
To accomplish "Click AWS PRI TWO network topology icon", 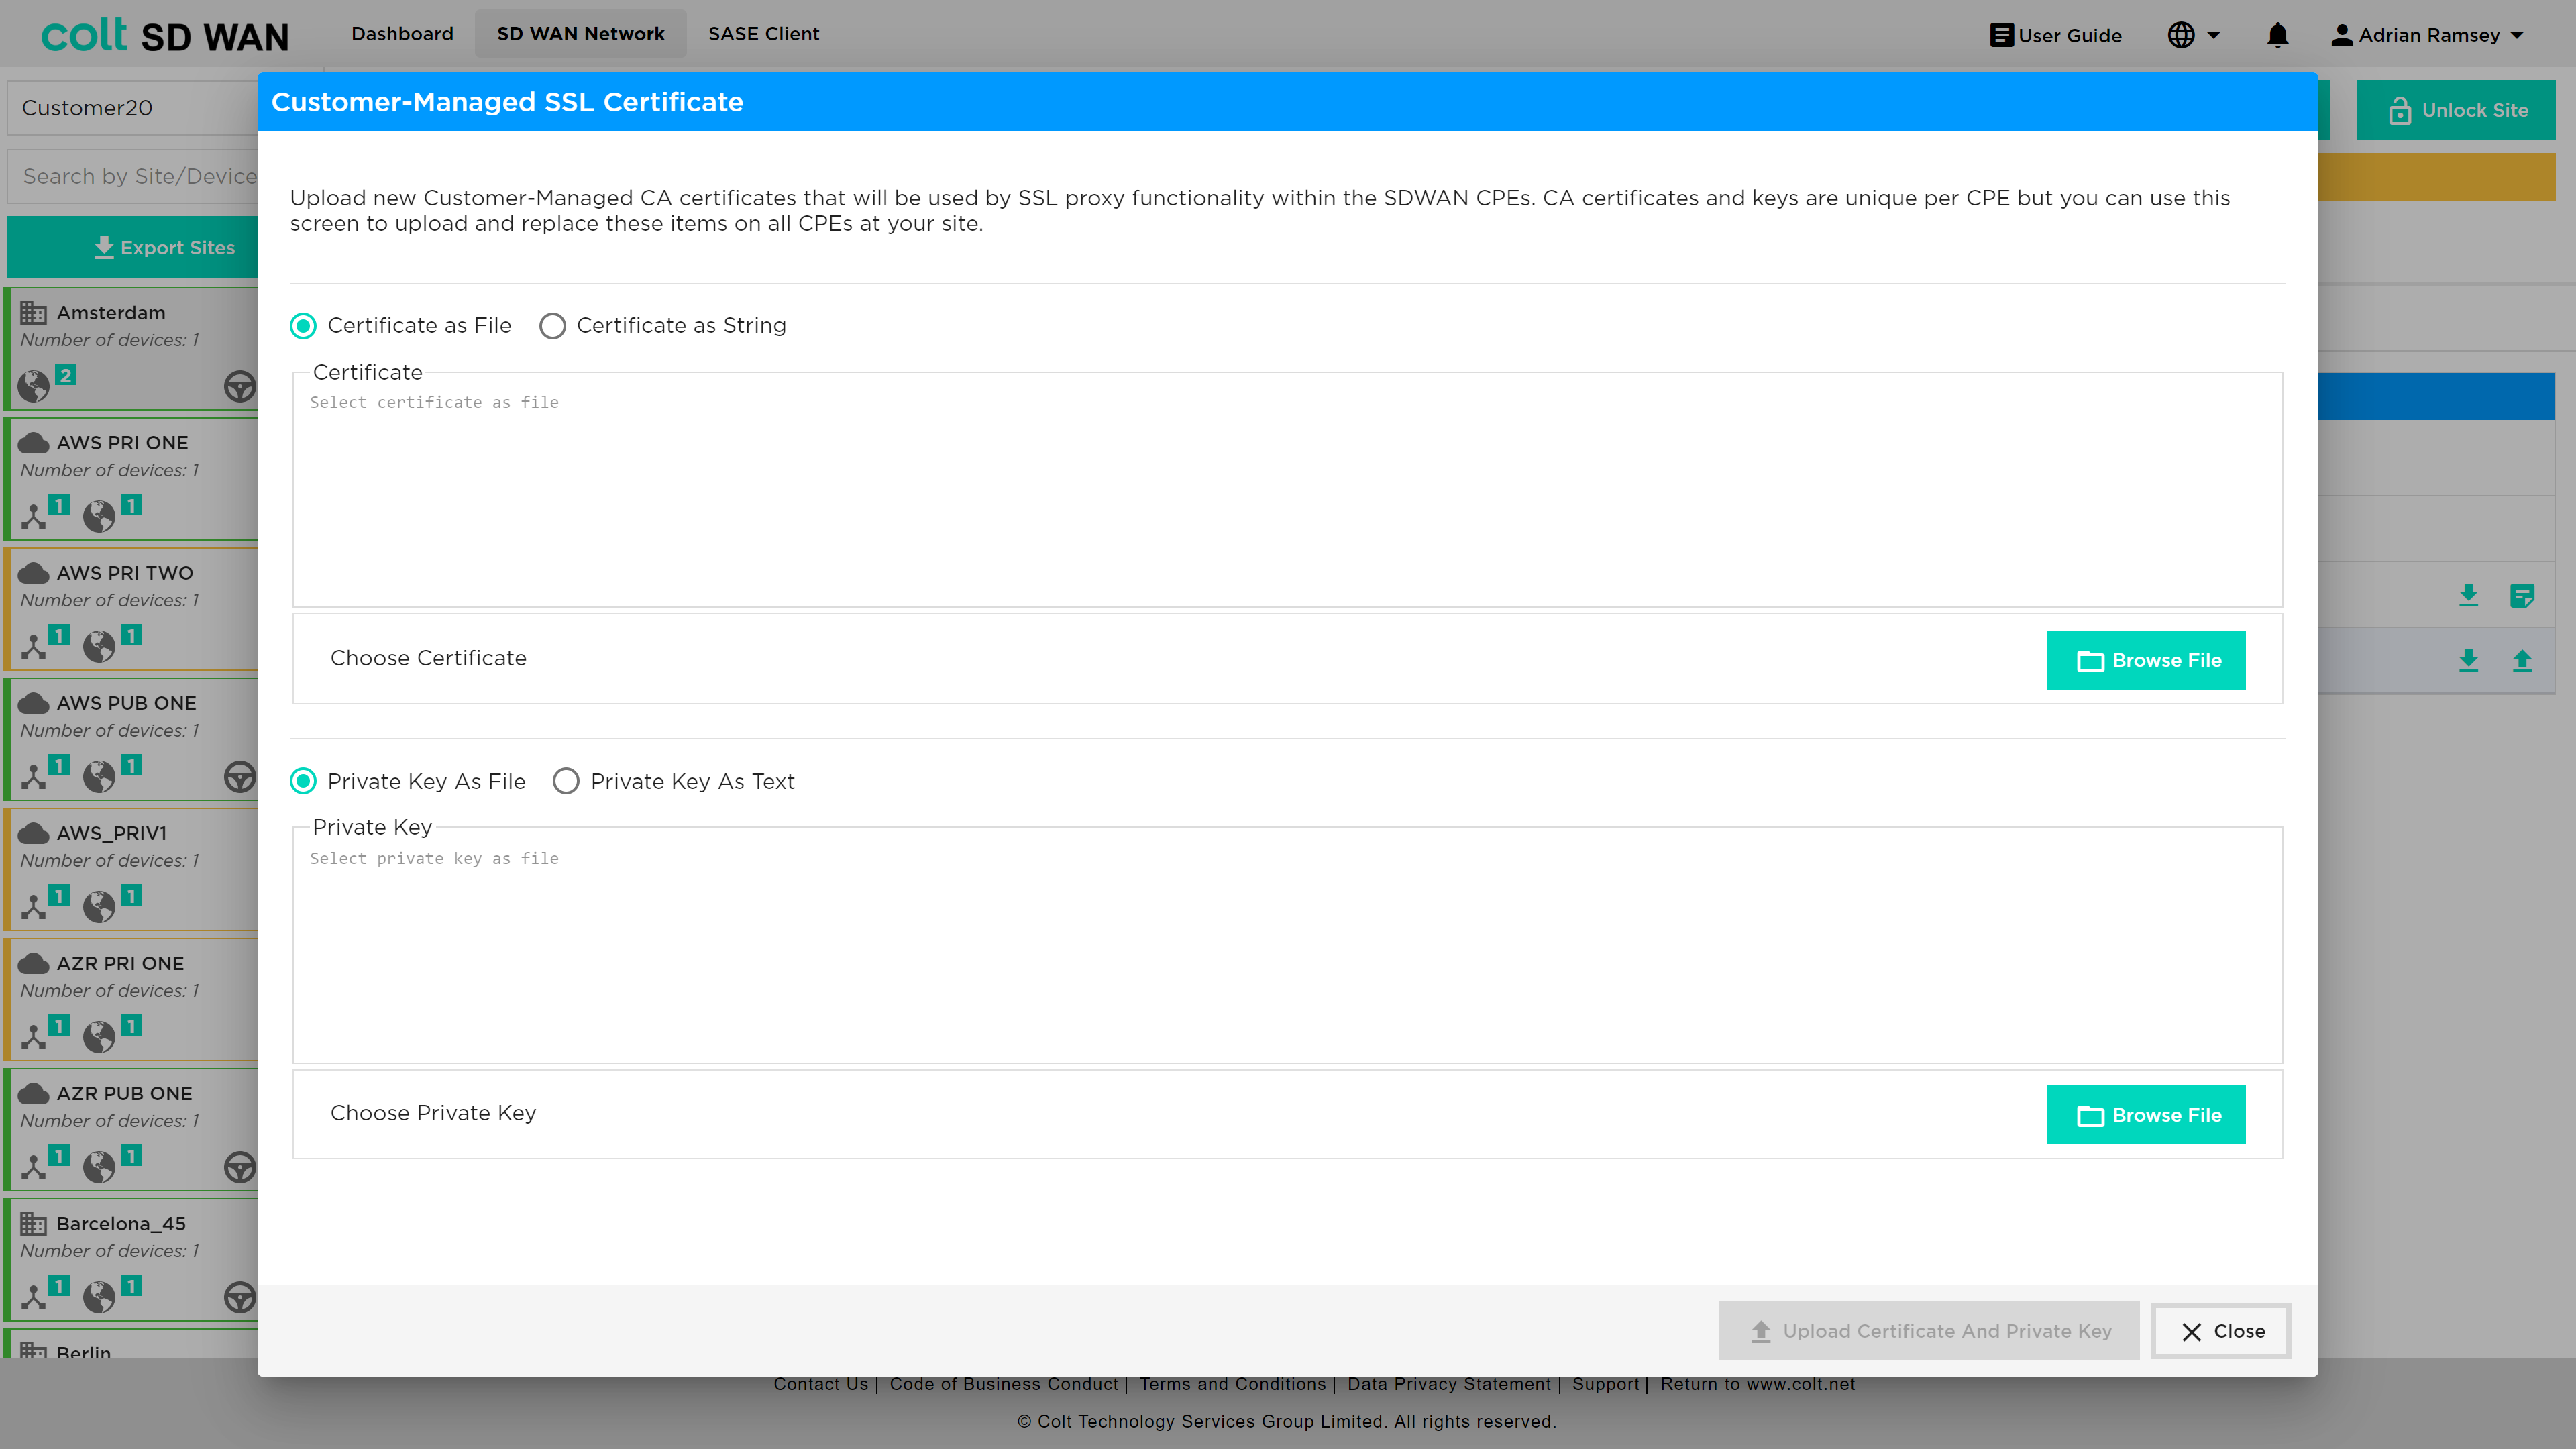I will point(34,646).
